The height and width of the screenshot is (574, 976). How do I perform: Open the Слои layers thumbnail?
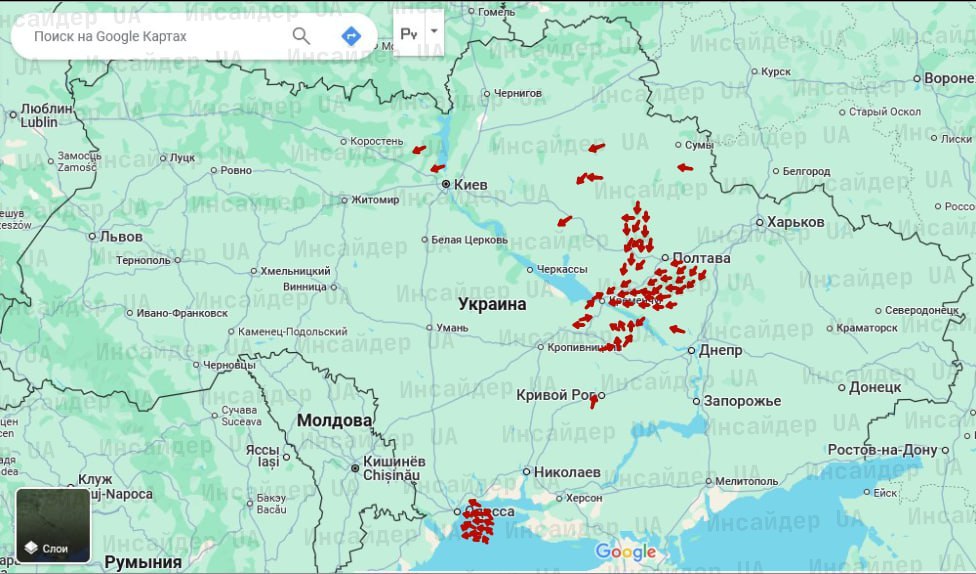(x=53, y=525)
